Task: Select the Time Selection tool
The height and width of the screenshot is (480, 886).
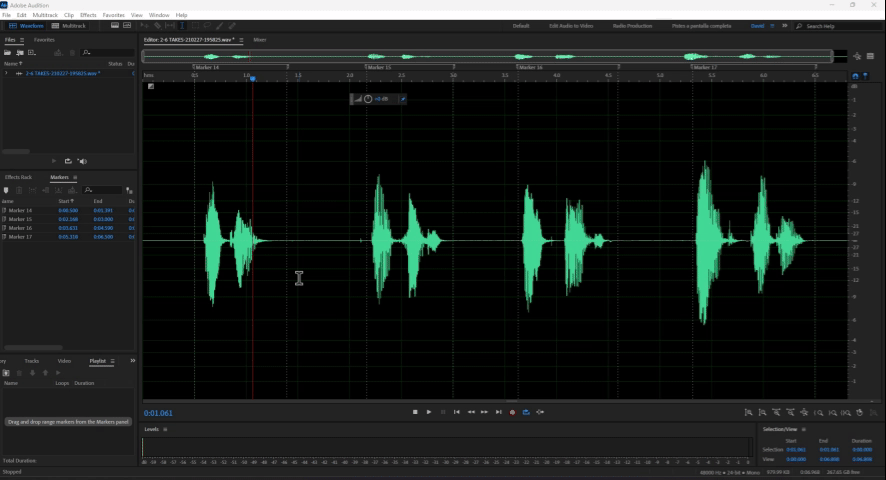Action: click(x=182, y=26)
